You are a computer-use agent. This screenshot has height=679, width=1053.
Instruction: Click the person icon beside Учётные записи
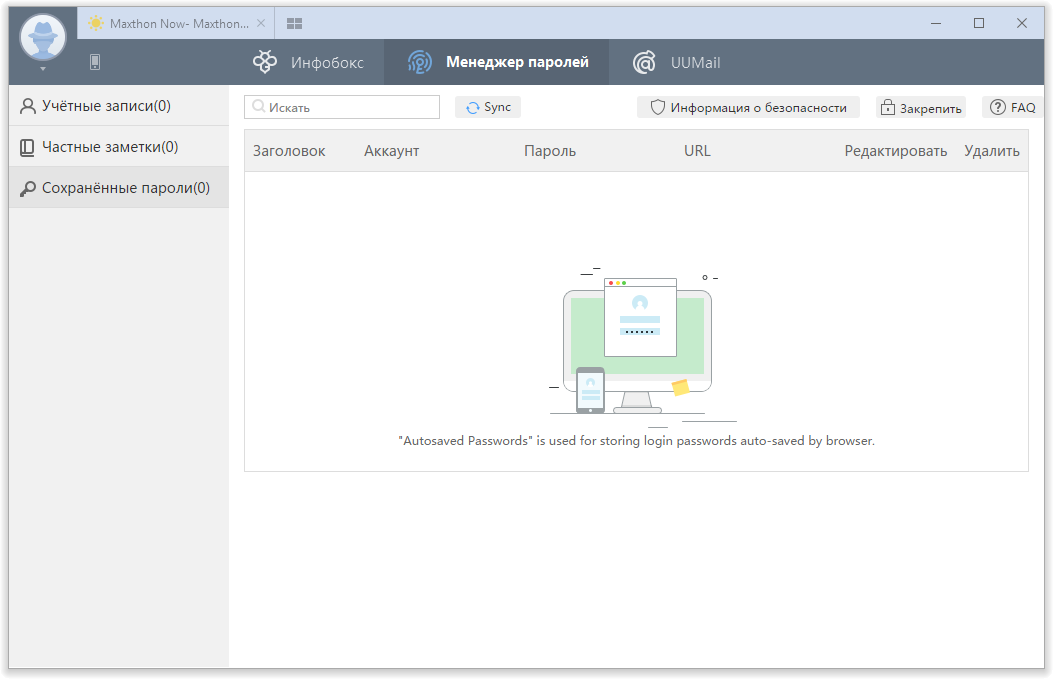28,106
